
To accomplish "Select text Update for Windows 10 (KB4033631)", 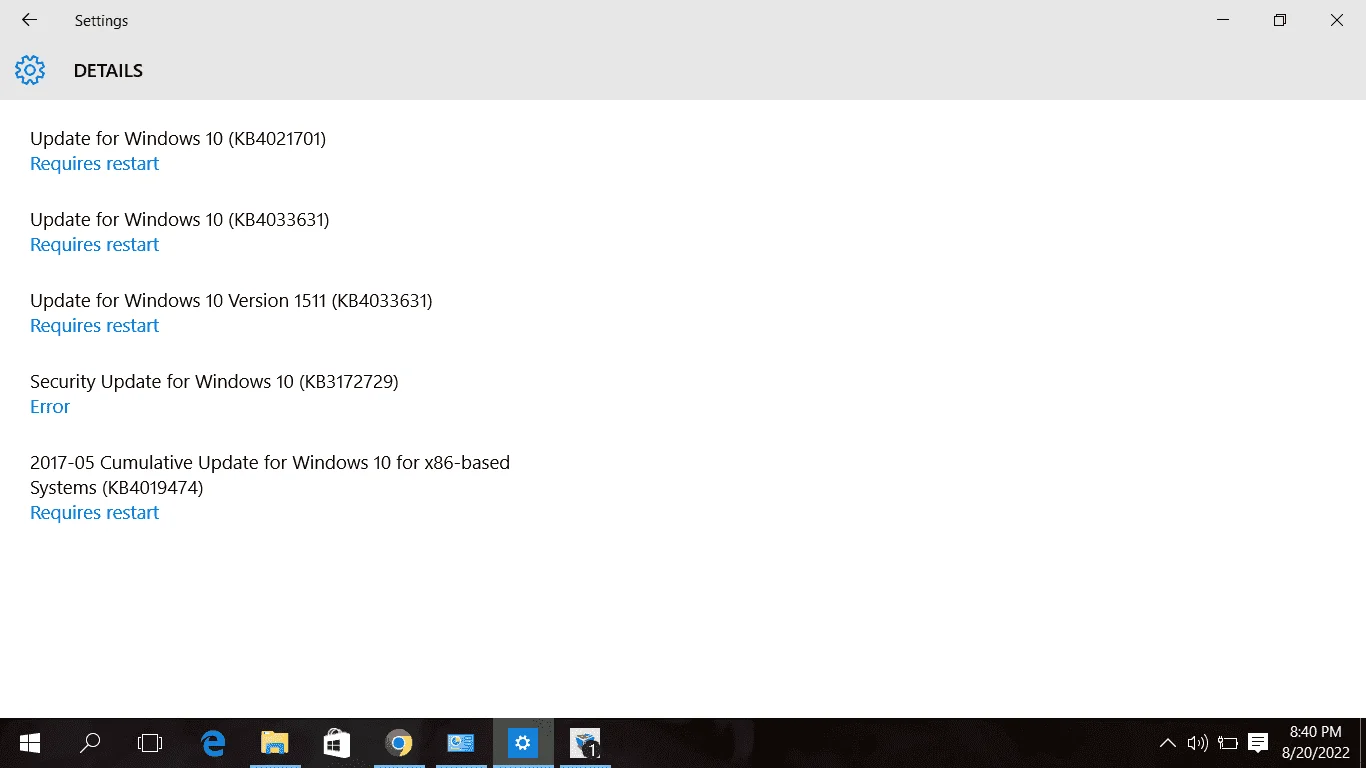I will click(x=179, y=220).
